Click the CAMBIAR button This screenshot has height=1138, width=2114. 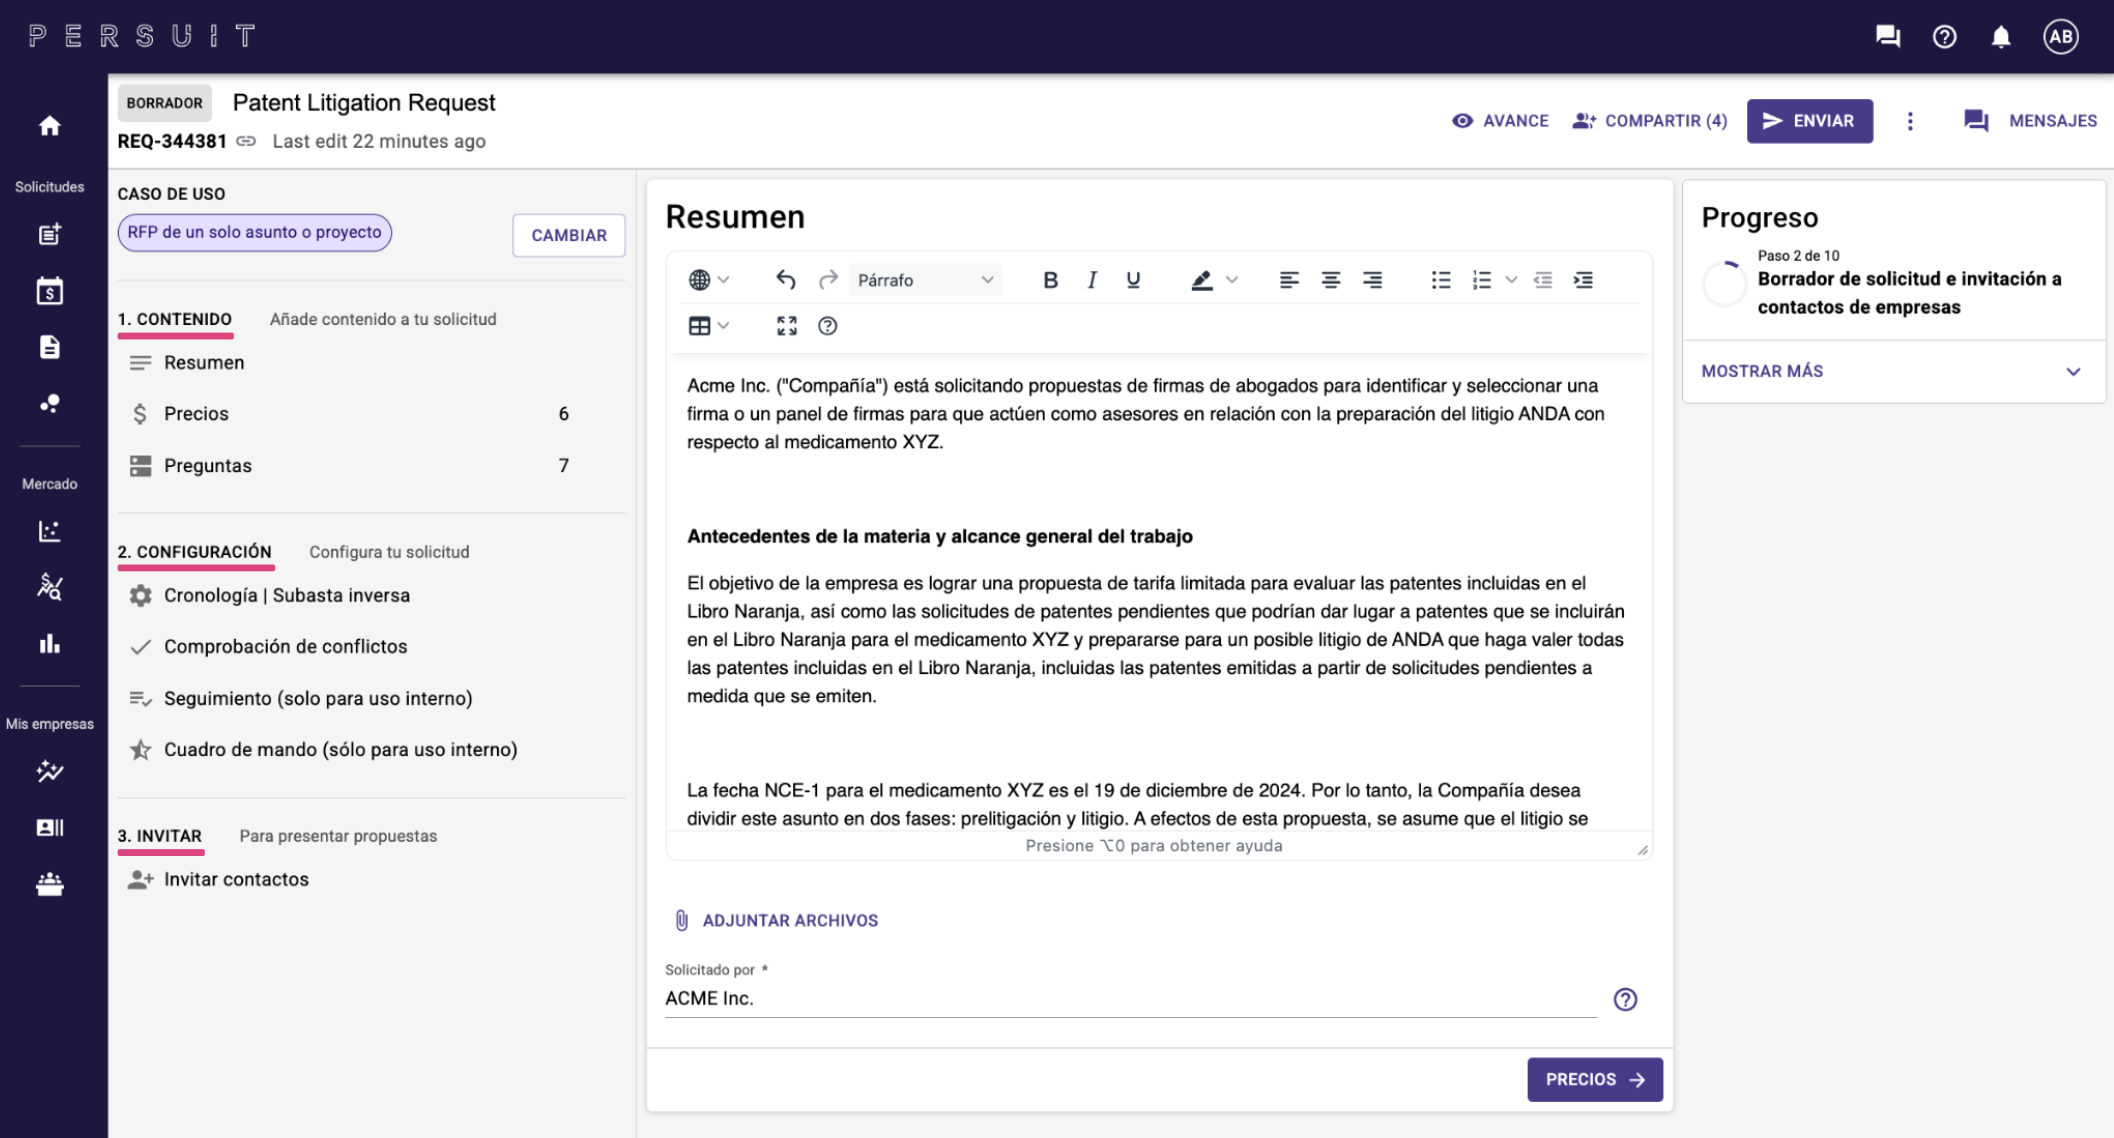568,235
